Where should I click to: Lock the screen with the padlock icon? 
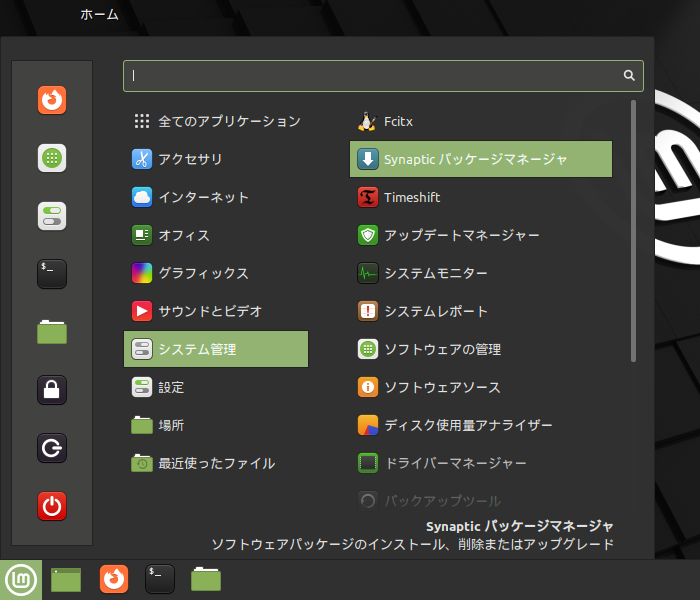coord(52,390)
